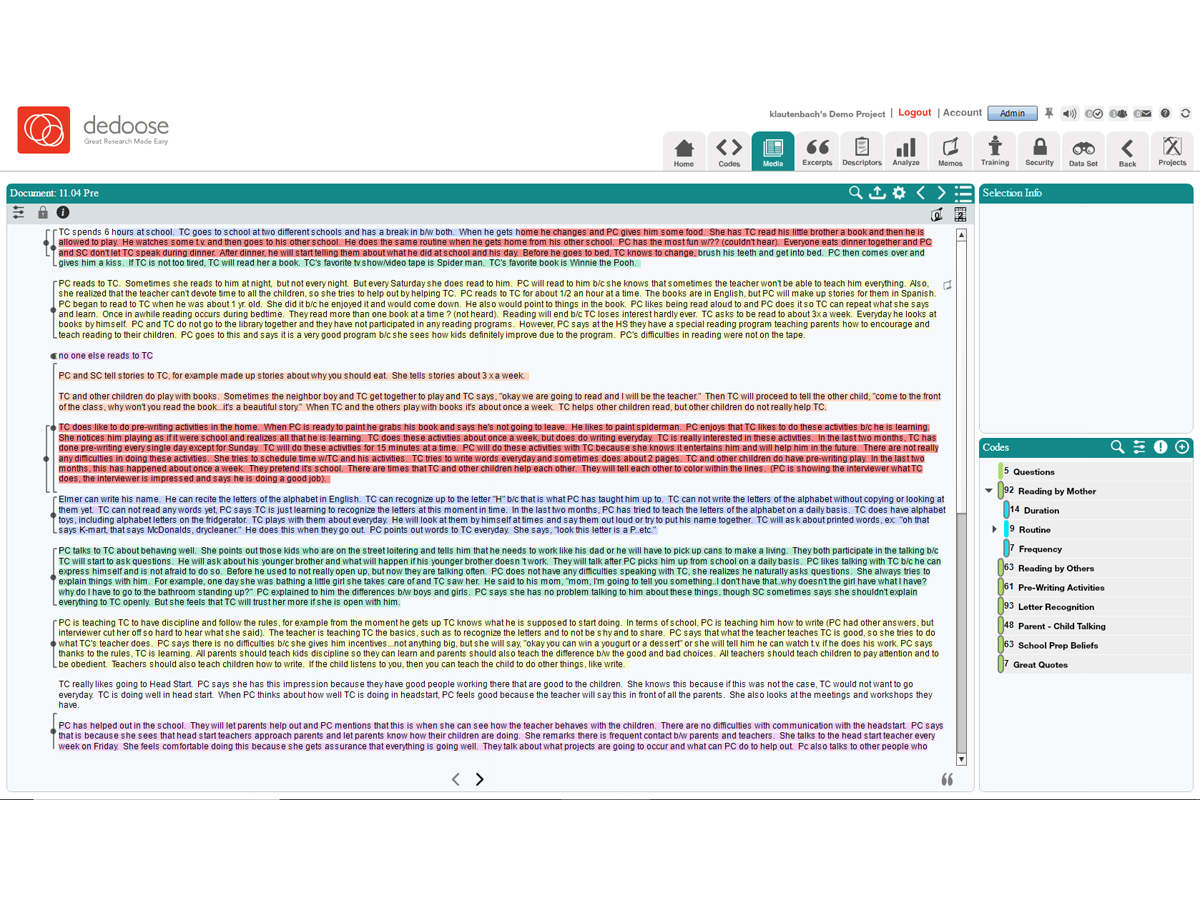This screenshot has height=900, width=1200.
Task: Click the add code plus icon
Action: (1182, 447)
